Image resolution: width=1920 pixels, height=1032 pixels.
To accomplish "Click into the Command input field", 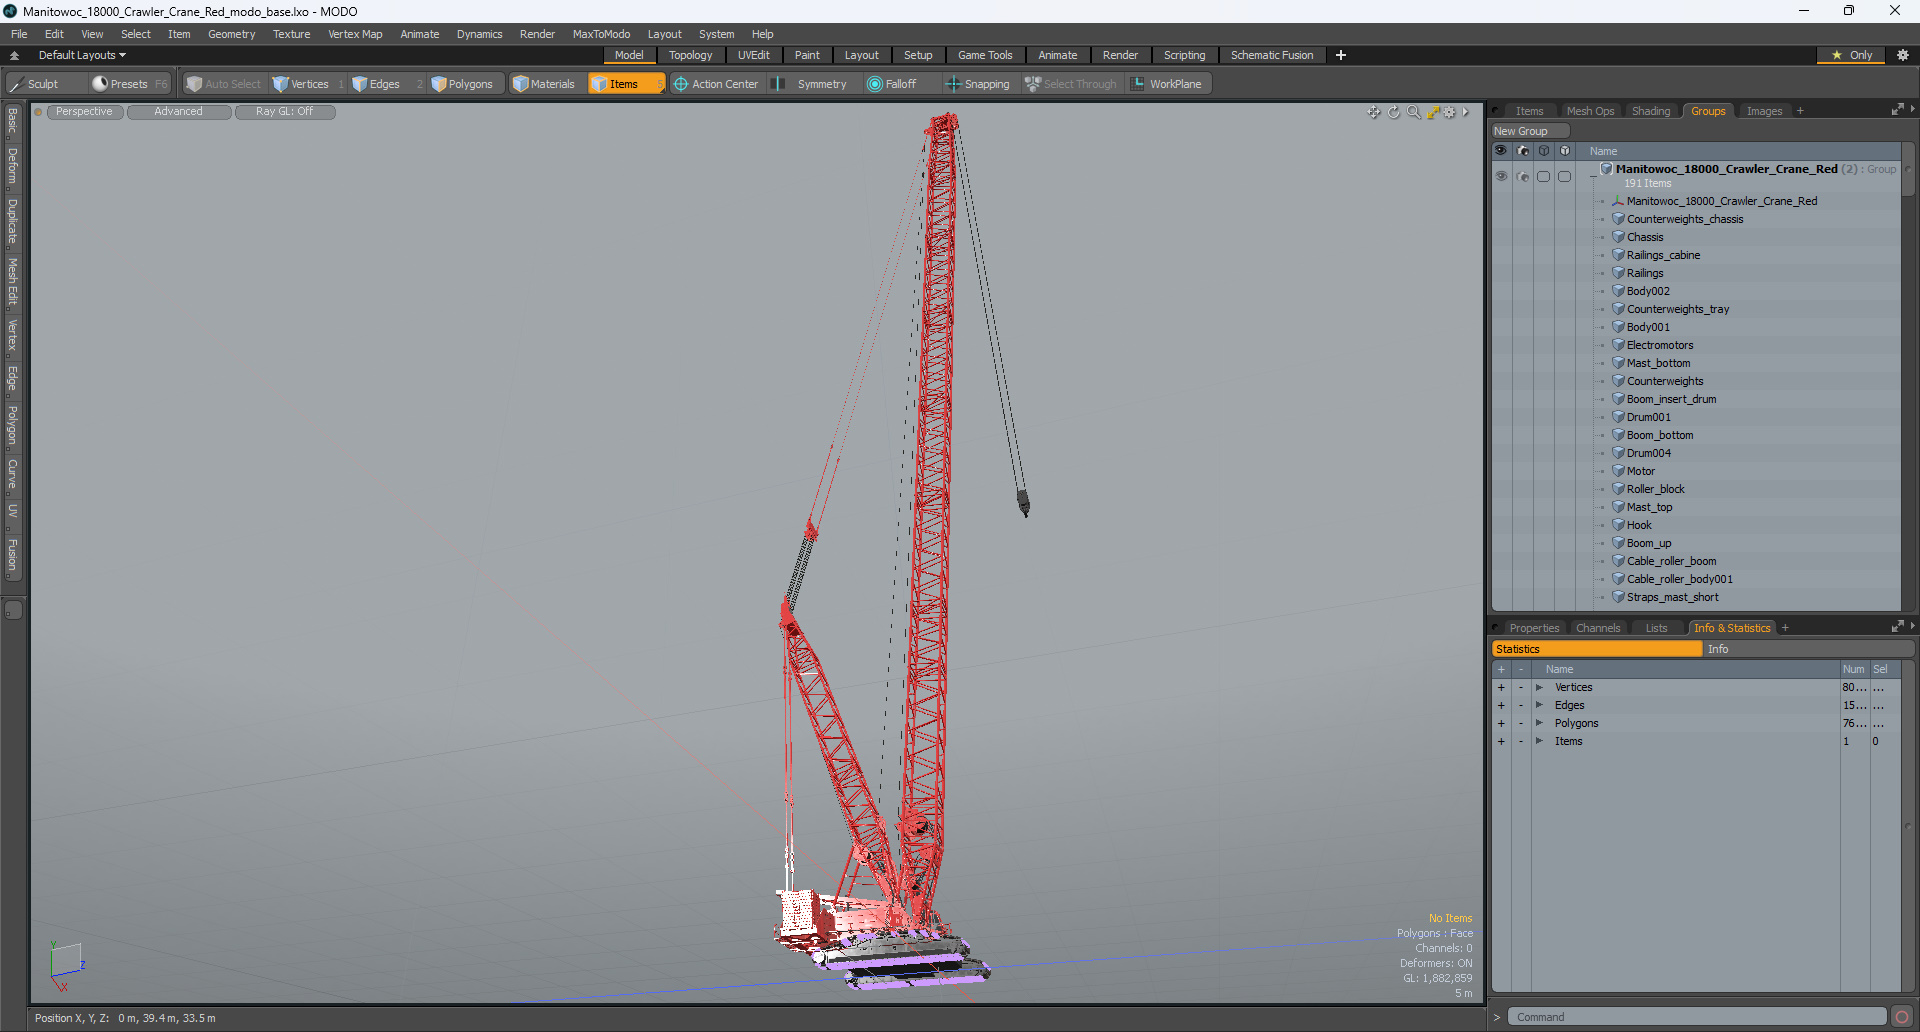I will pyautogui.click(x=1696, y=1017).
